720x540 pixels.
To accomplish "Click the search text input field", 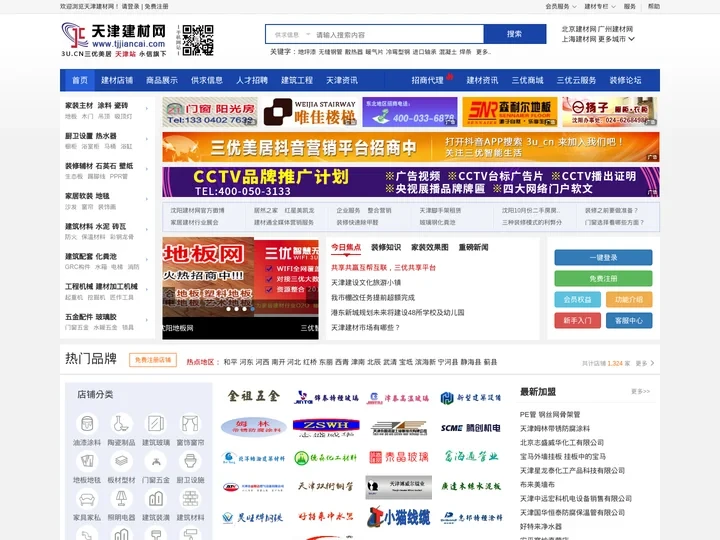I will tap(399, 34).
